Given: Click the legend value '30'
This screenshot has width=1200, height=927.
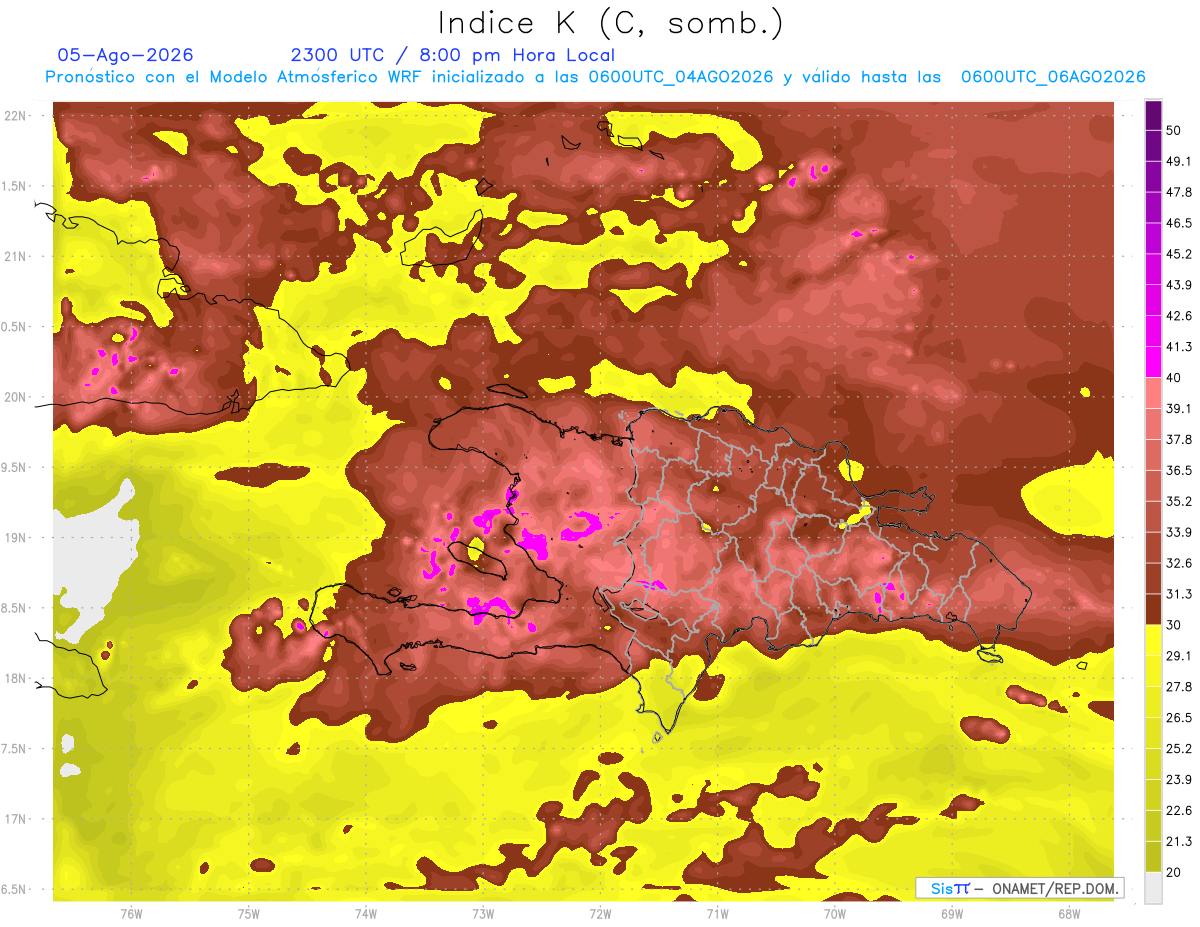Looking at the screenshot, I should (1175, 625).
